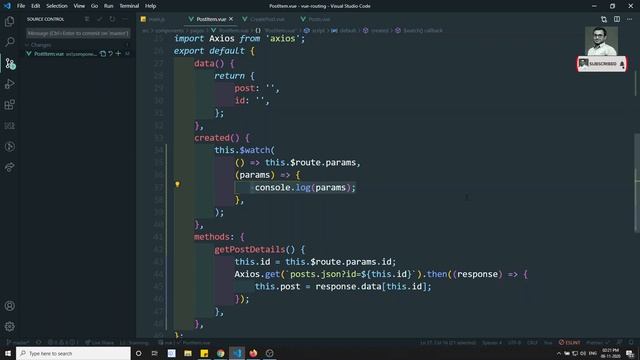Image resolution: width=640 pixels, height=360 pixels.
Task: Click the commit message input field
Action: point(78,33)
